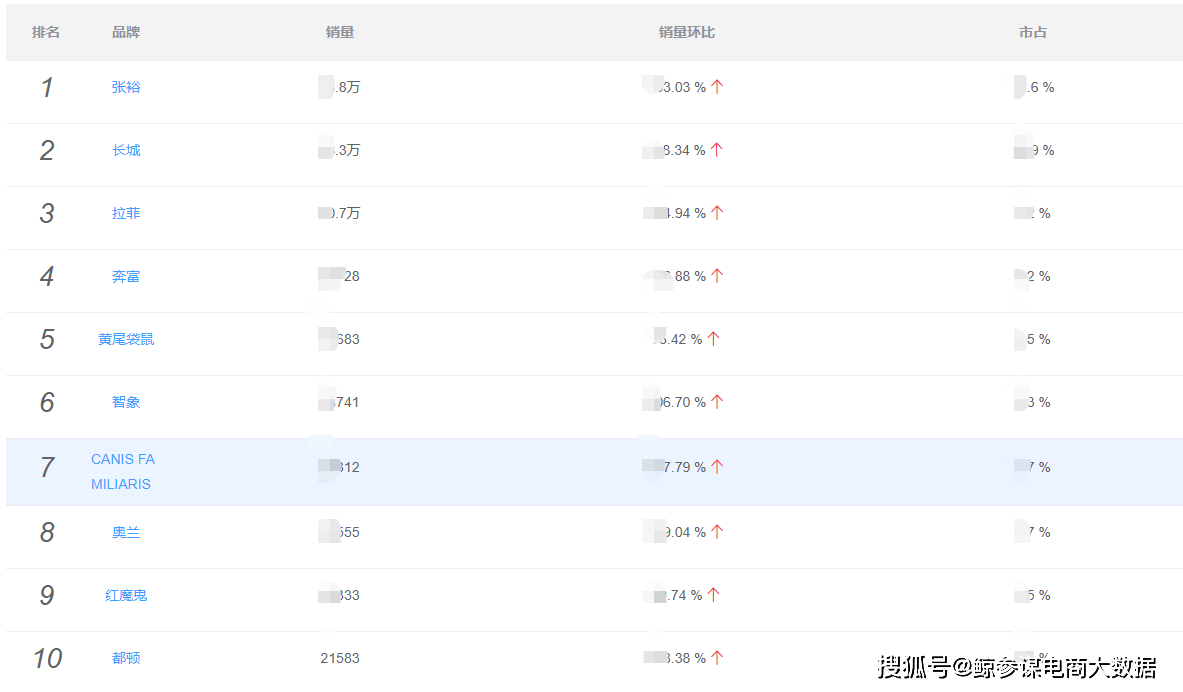Click the 排名 column header
1183x692 pixels.
(x=46, y=31)
